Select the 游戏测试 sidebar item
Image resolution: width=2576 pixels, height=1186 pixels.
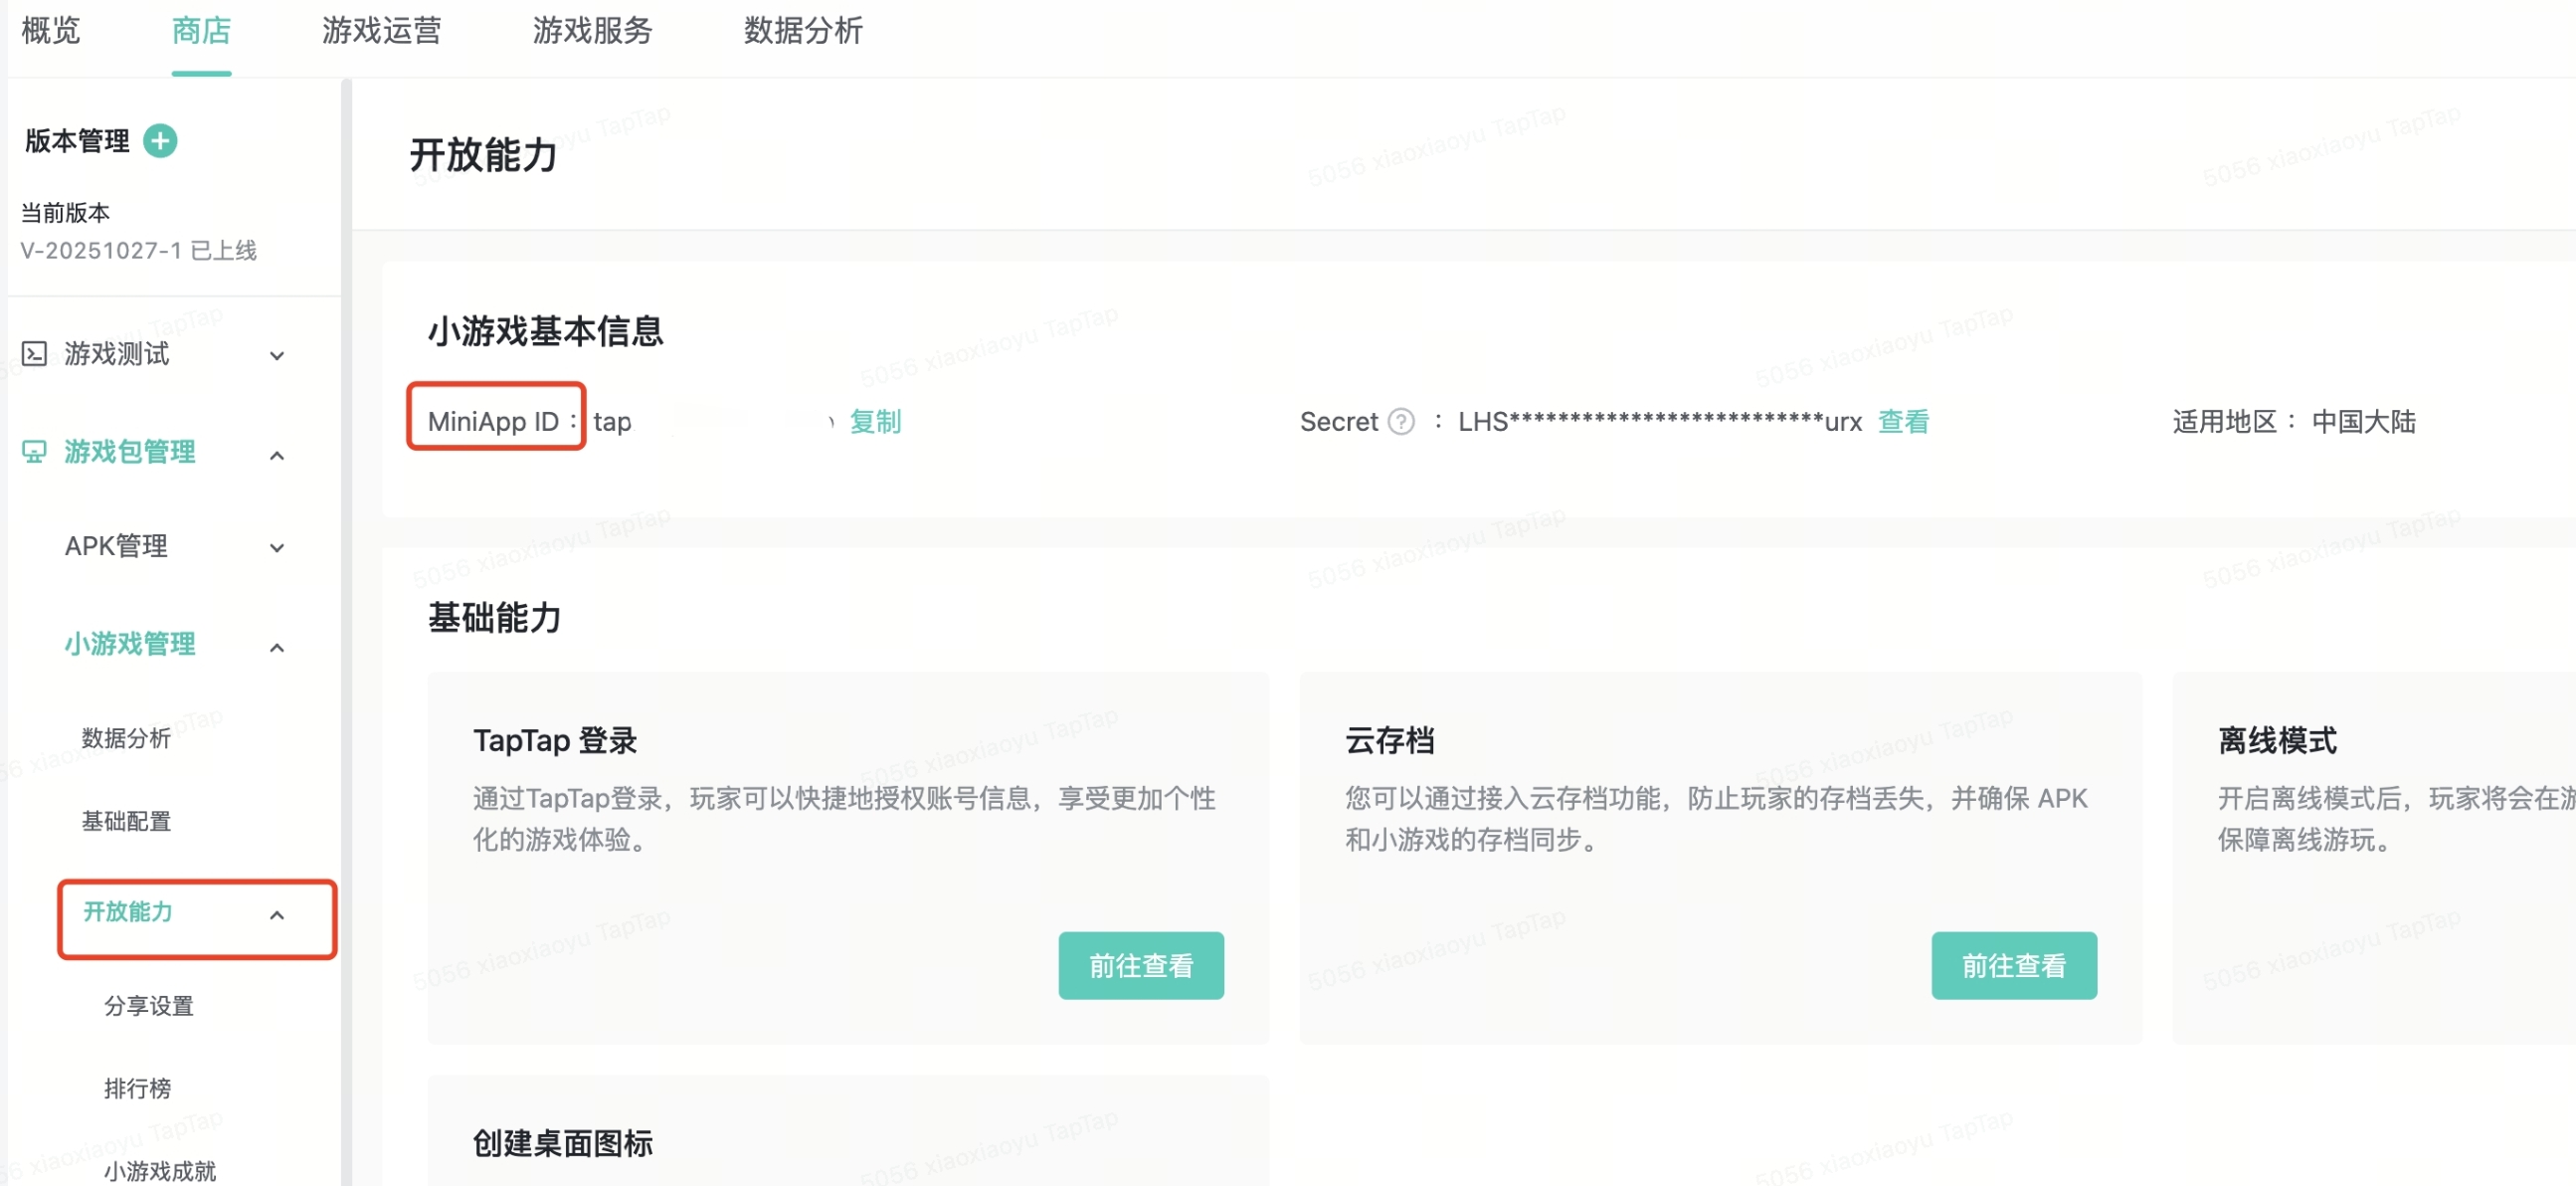(117, 354)
